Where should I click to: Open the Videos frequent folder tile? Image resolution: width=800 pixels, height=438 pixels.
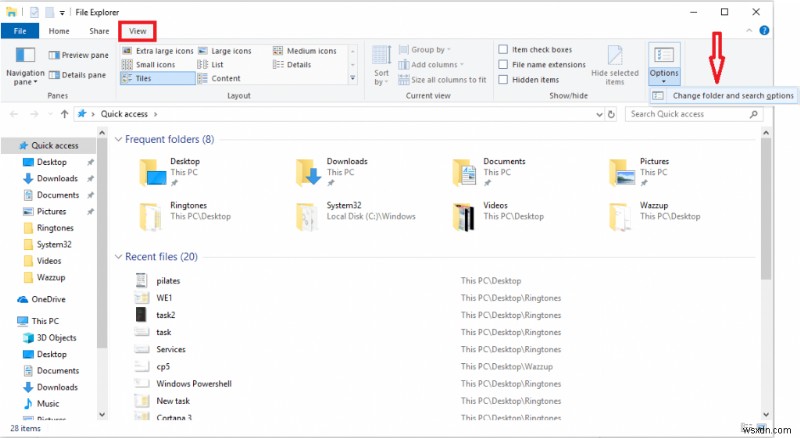point(498,216)
